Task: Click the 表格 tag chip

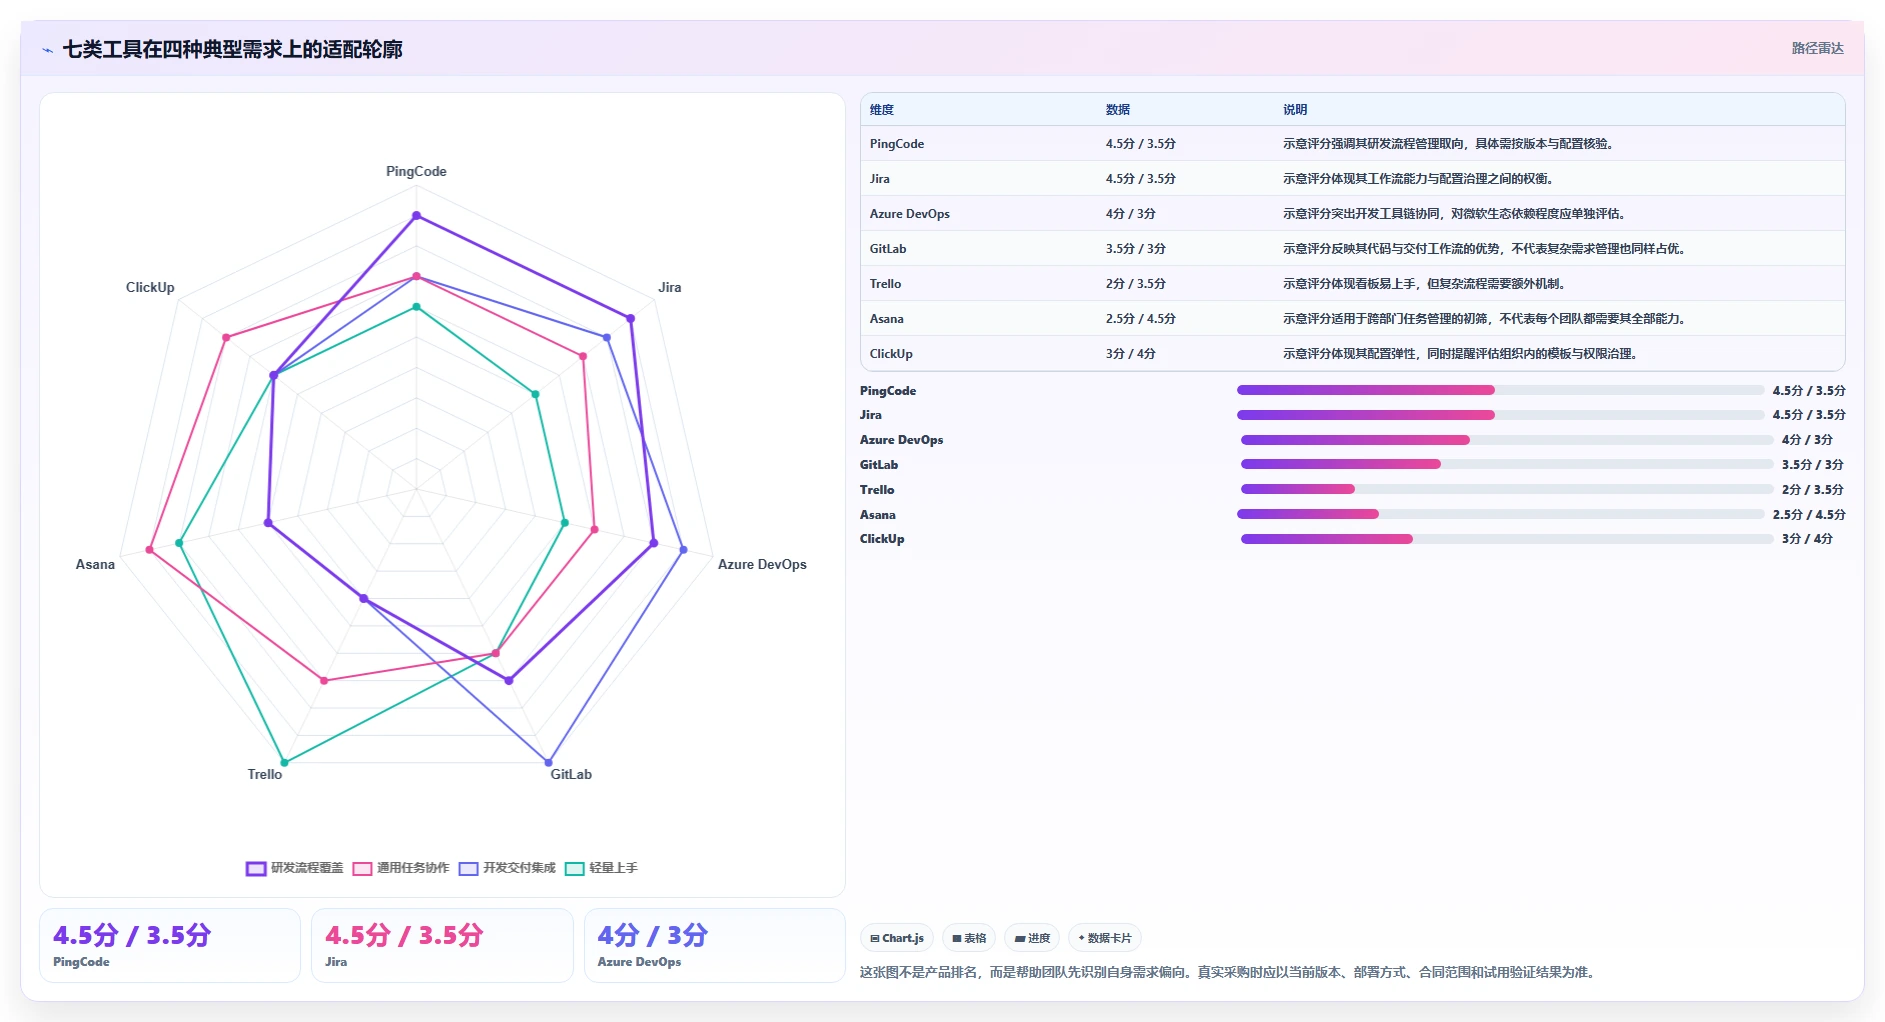Action: 969,938
